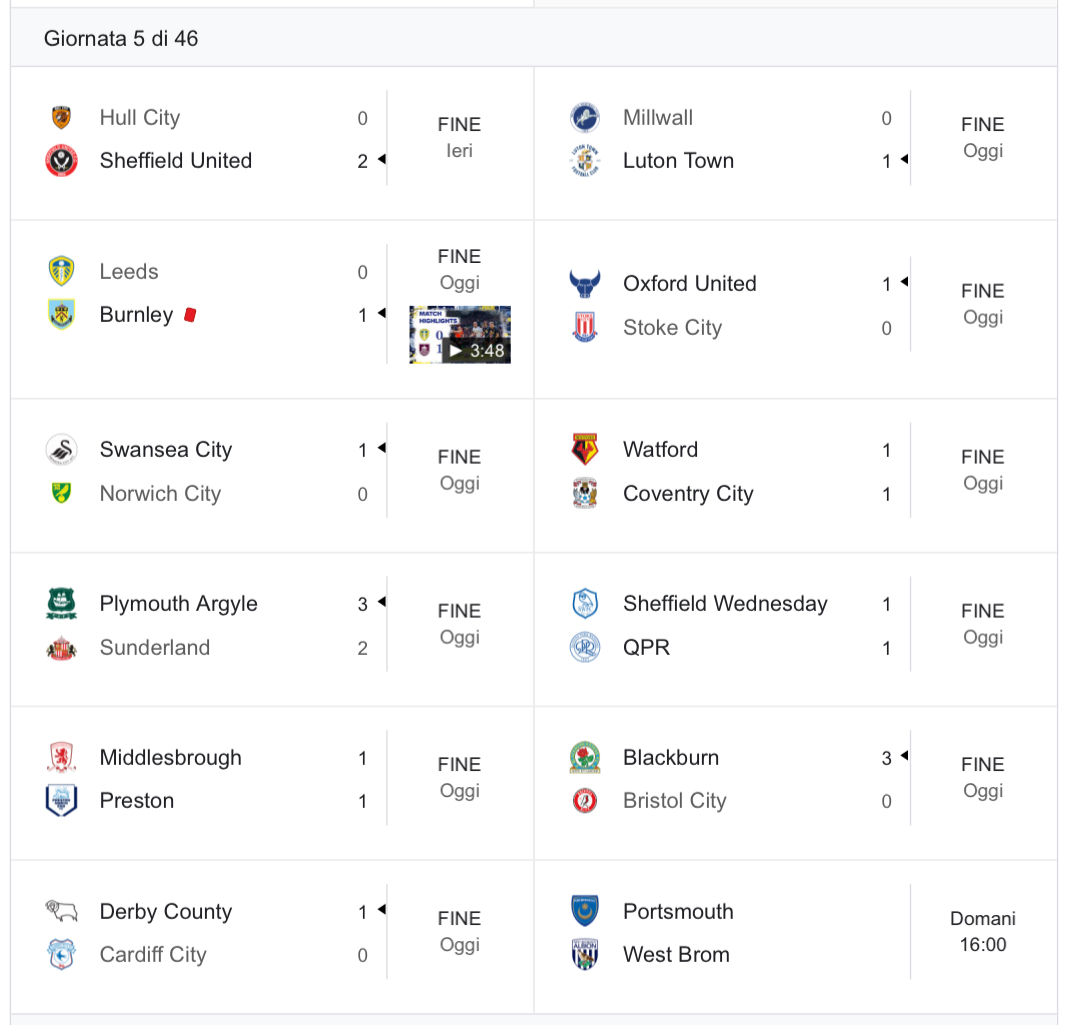This screenshot has height=1025, width=1080.
Task: Click the Blackburn rose crest
Action: (585, 757)
